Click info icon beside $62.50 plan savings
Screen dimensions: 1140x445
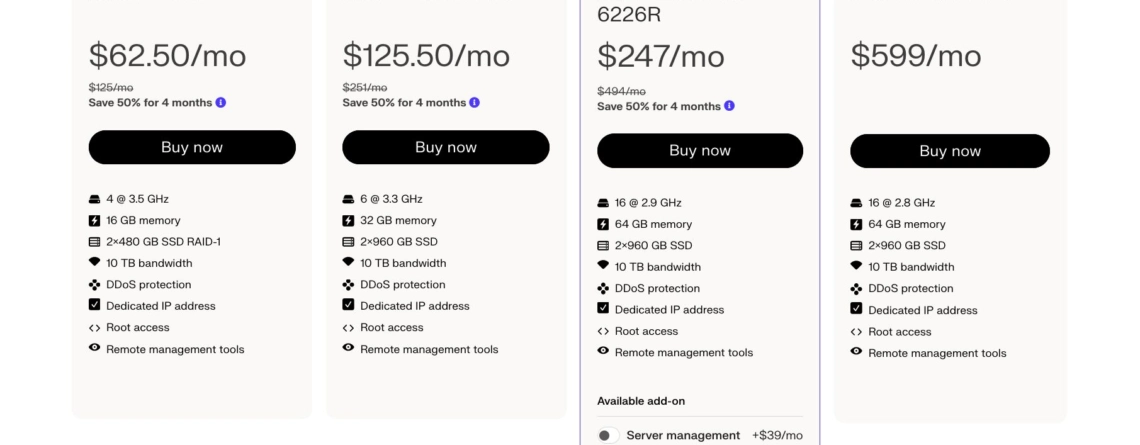(221, 103)
